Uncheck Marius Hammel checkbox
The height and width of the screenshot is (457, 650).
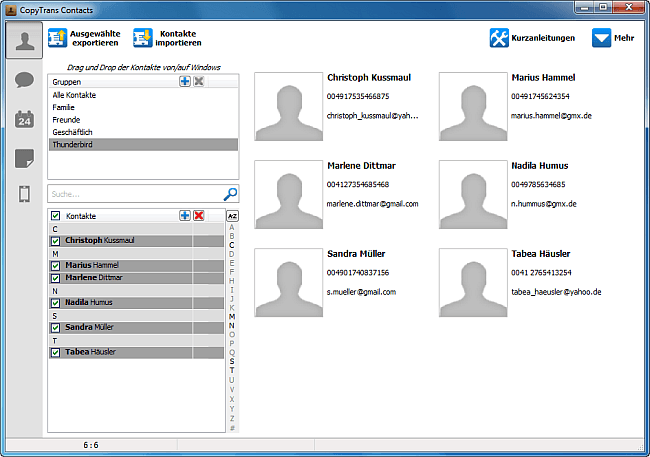(56, 265)
